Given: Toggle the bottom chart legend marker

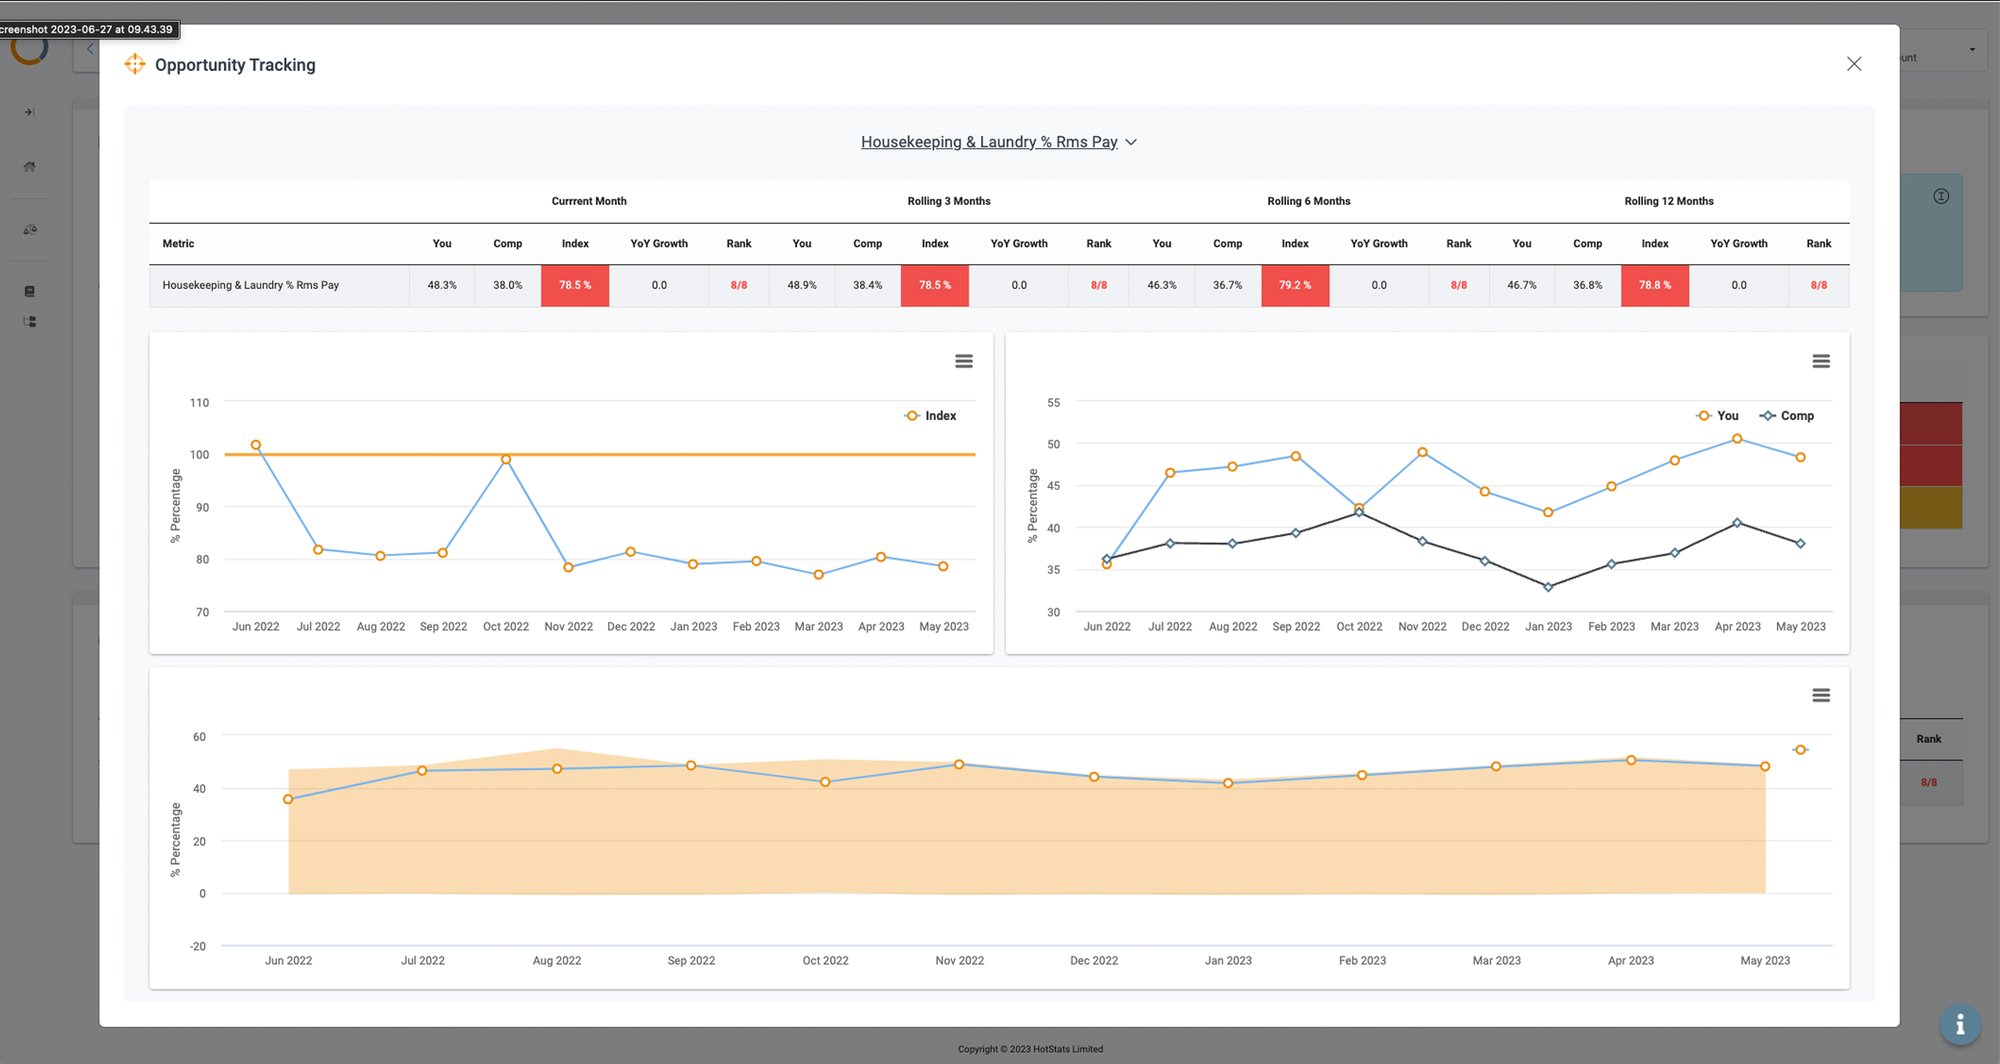Looking at the screenshot, I should point(1800,750).
